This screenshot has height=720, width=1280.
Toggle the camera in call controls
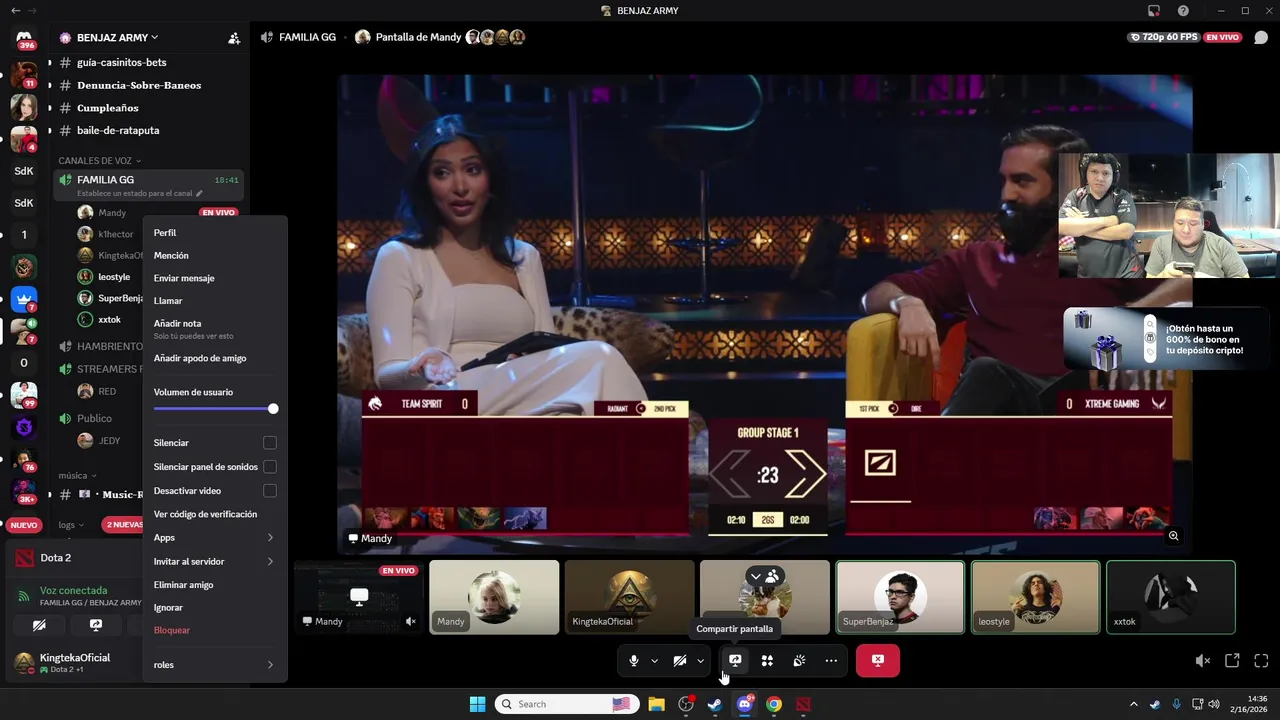680,661
